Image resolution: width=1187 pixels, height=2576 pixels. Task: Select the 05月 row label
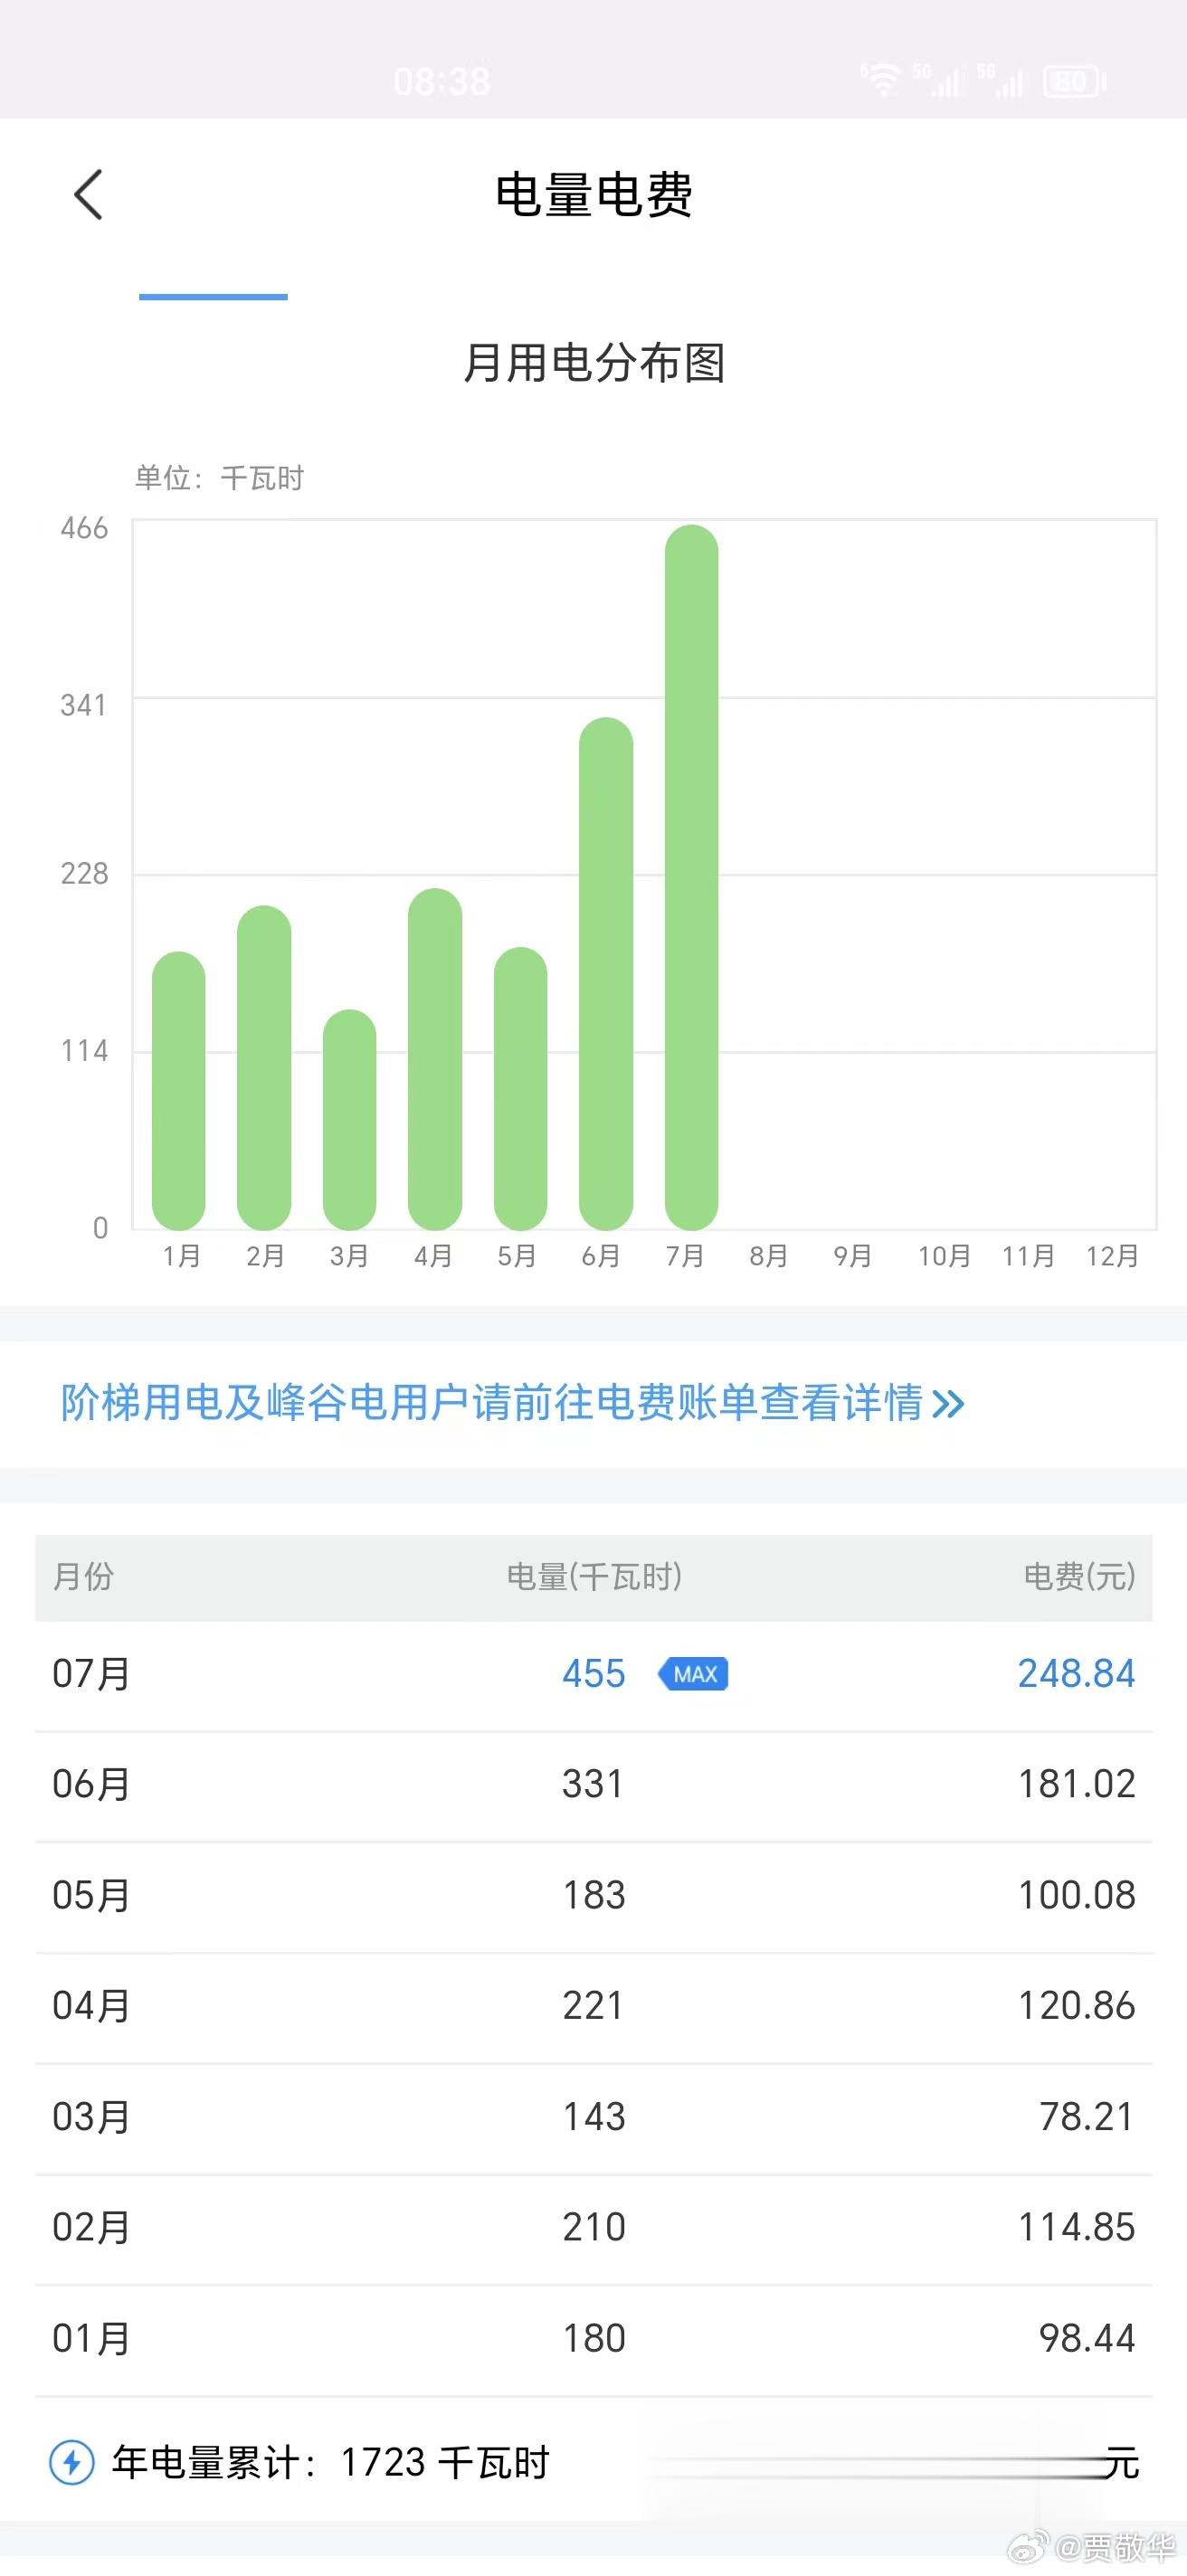click(x=91, y=1895)
